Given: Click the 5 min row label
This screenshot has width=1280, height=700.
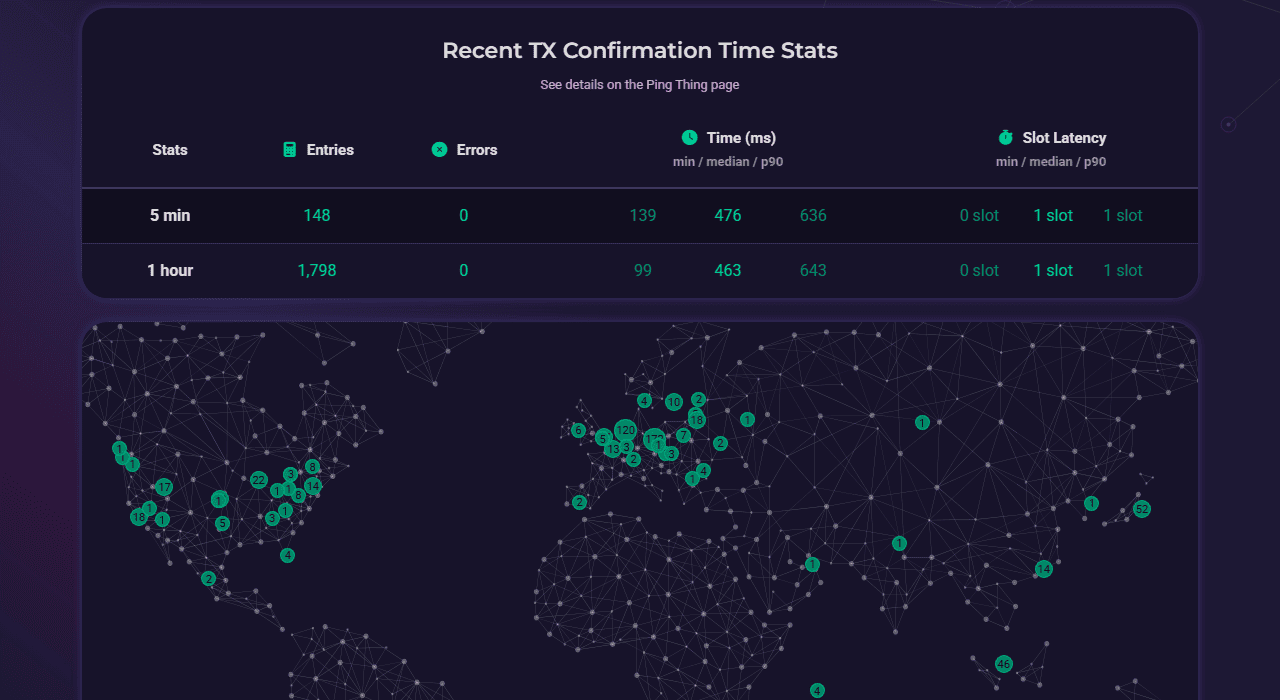Looking at the screenshot, I should click(x=170, y=215).
